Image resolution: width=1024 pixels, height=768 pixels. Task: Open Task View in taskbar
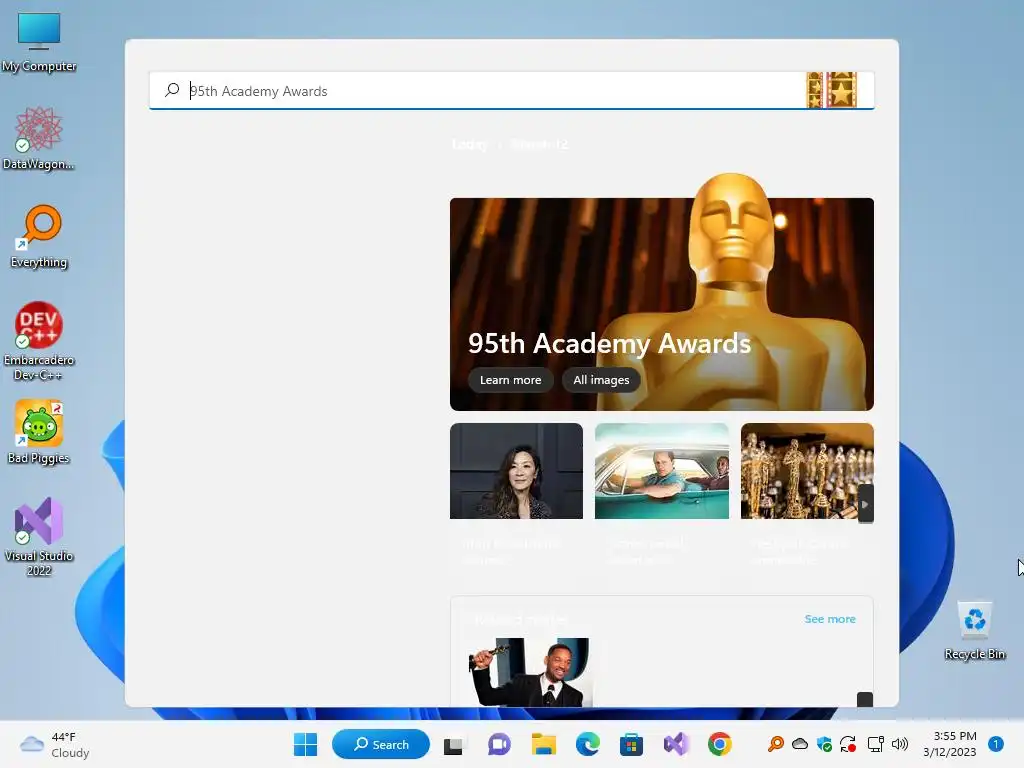pyautogui.click(x=454, y=744)
